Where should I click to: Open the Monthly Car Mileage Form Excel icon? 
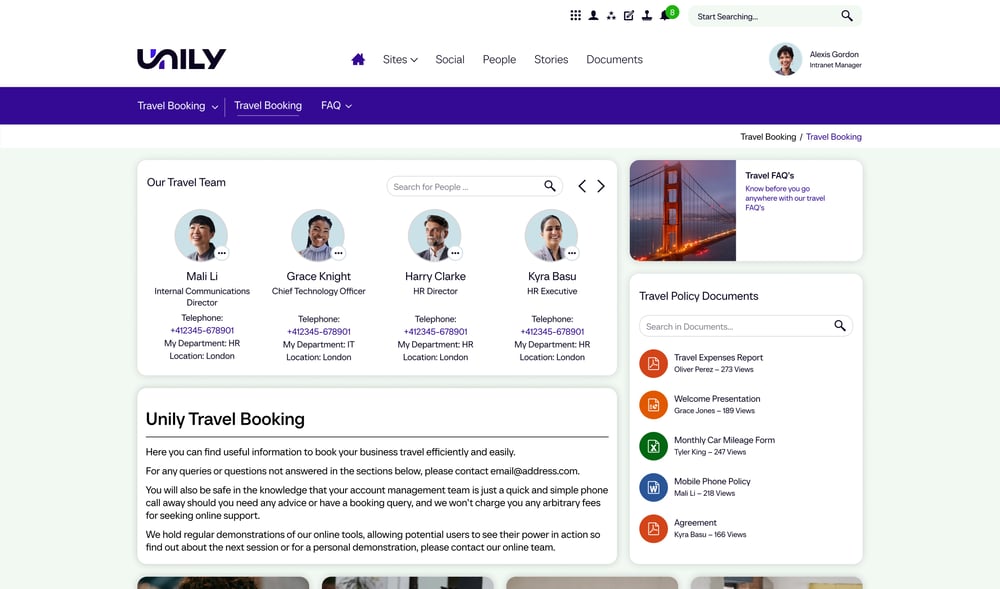pyautogui.click(x=653, y=446)
